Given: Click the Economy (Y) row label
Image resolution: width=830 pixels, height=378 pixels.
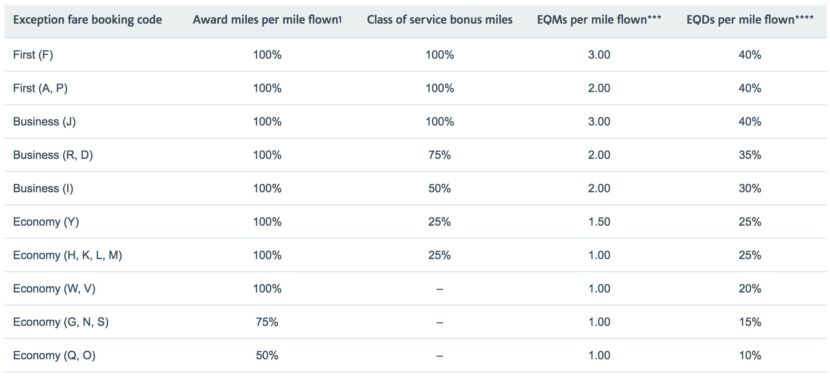Looking at the screenshot, I should point(46,222).
